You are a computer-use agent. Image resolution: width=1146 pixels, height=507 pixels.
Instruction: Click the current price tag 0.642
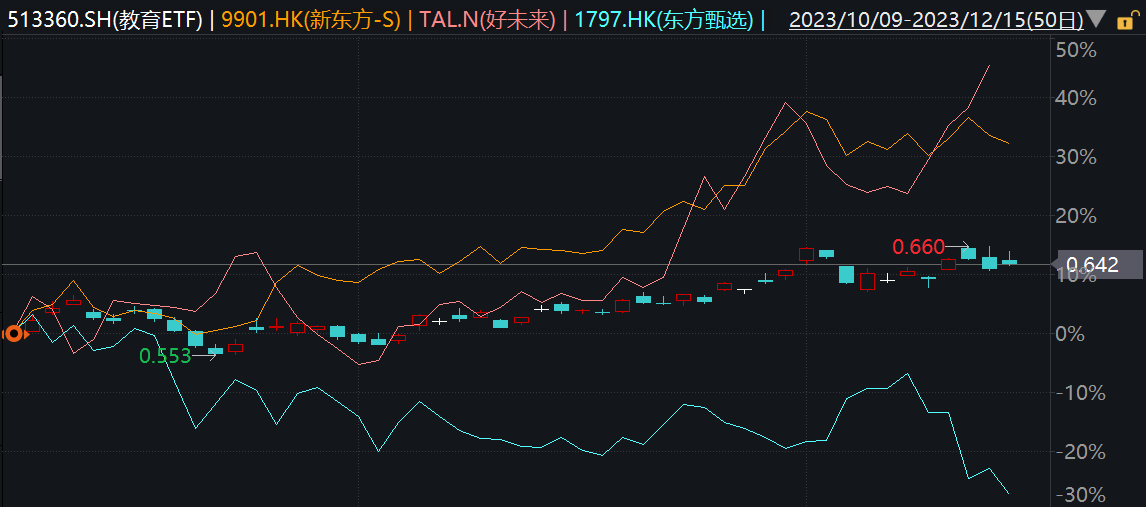click(1096, 264)
